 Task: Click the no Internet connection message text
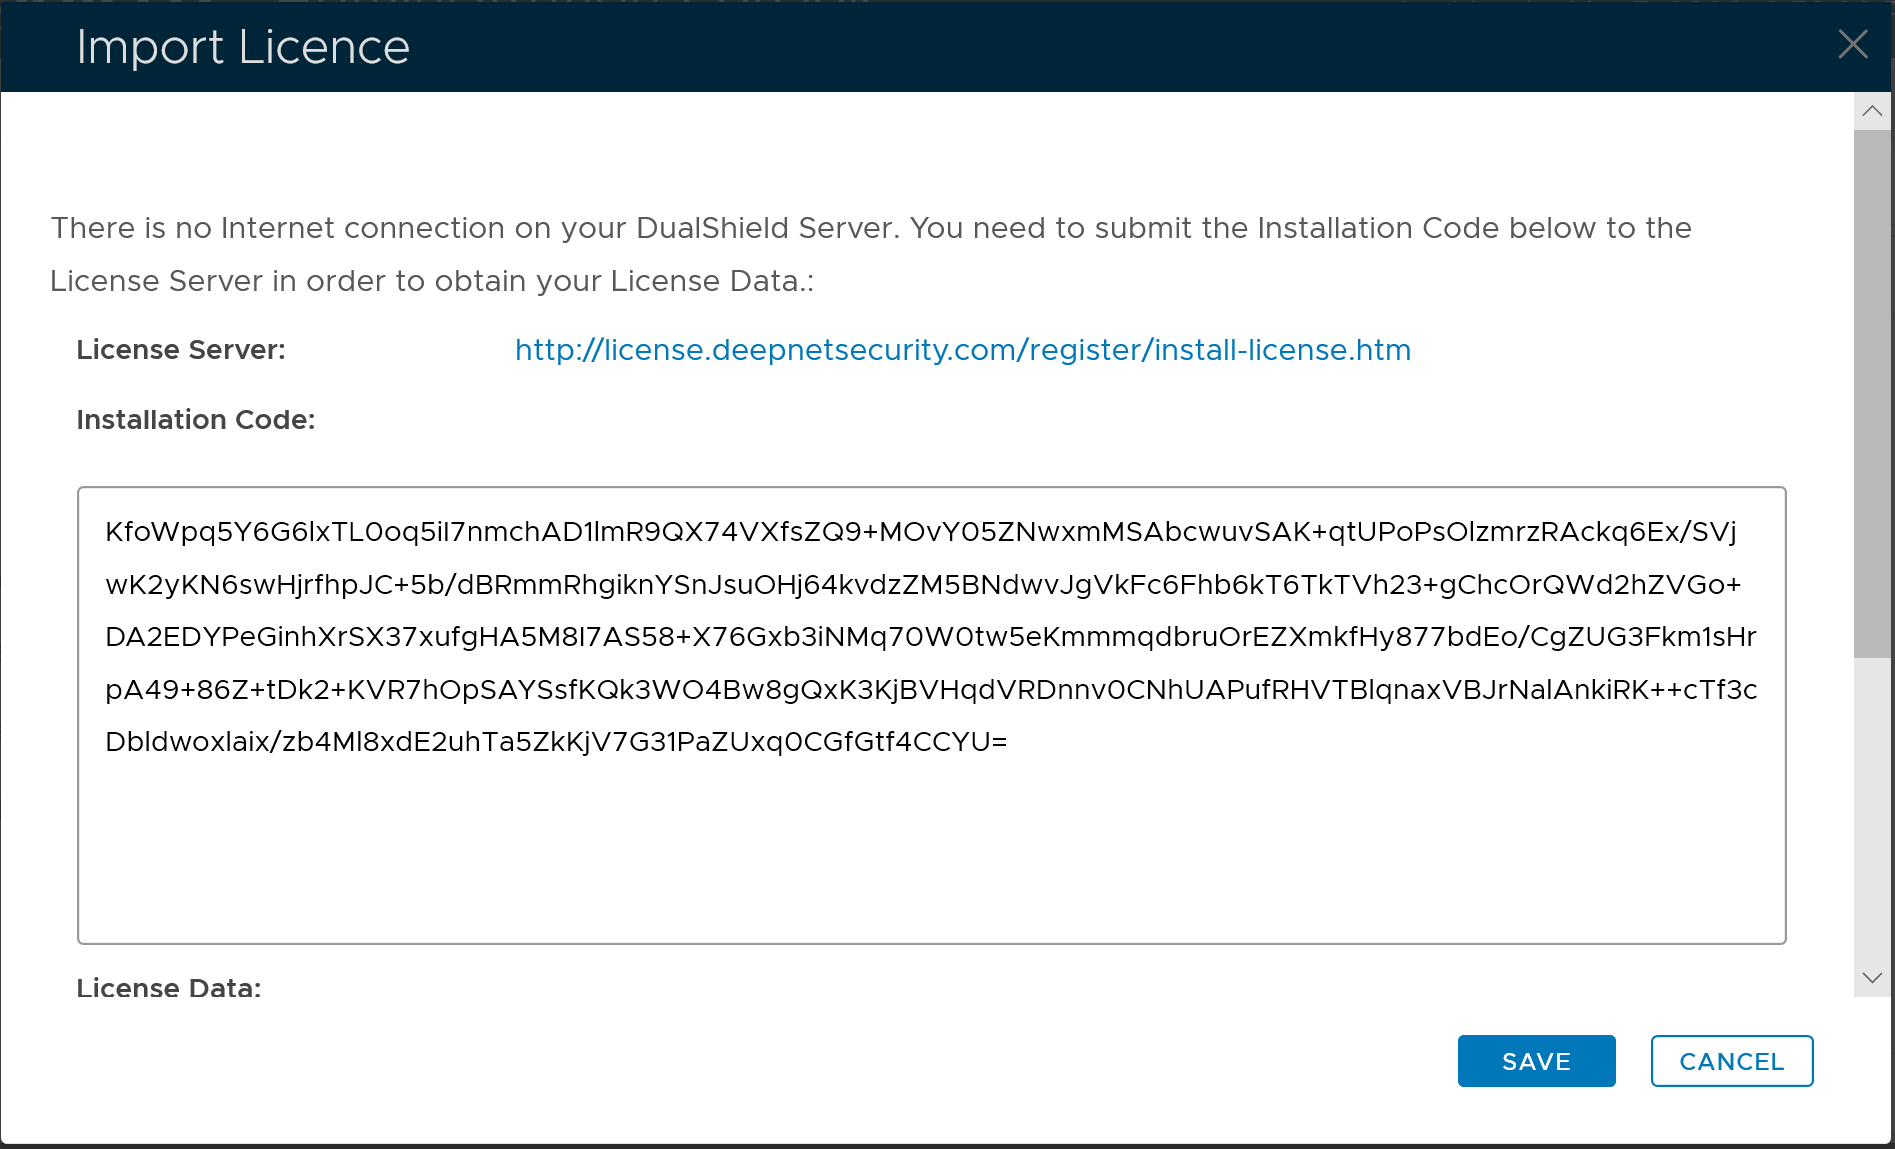(x=870, y=228)
